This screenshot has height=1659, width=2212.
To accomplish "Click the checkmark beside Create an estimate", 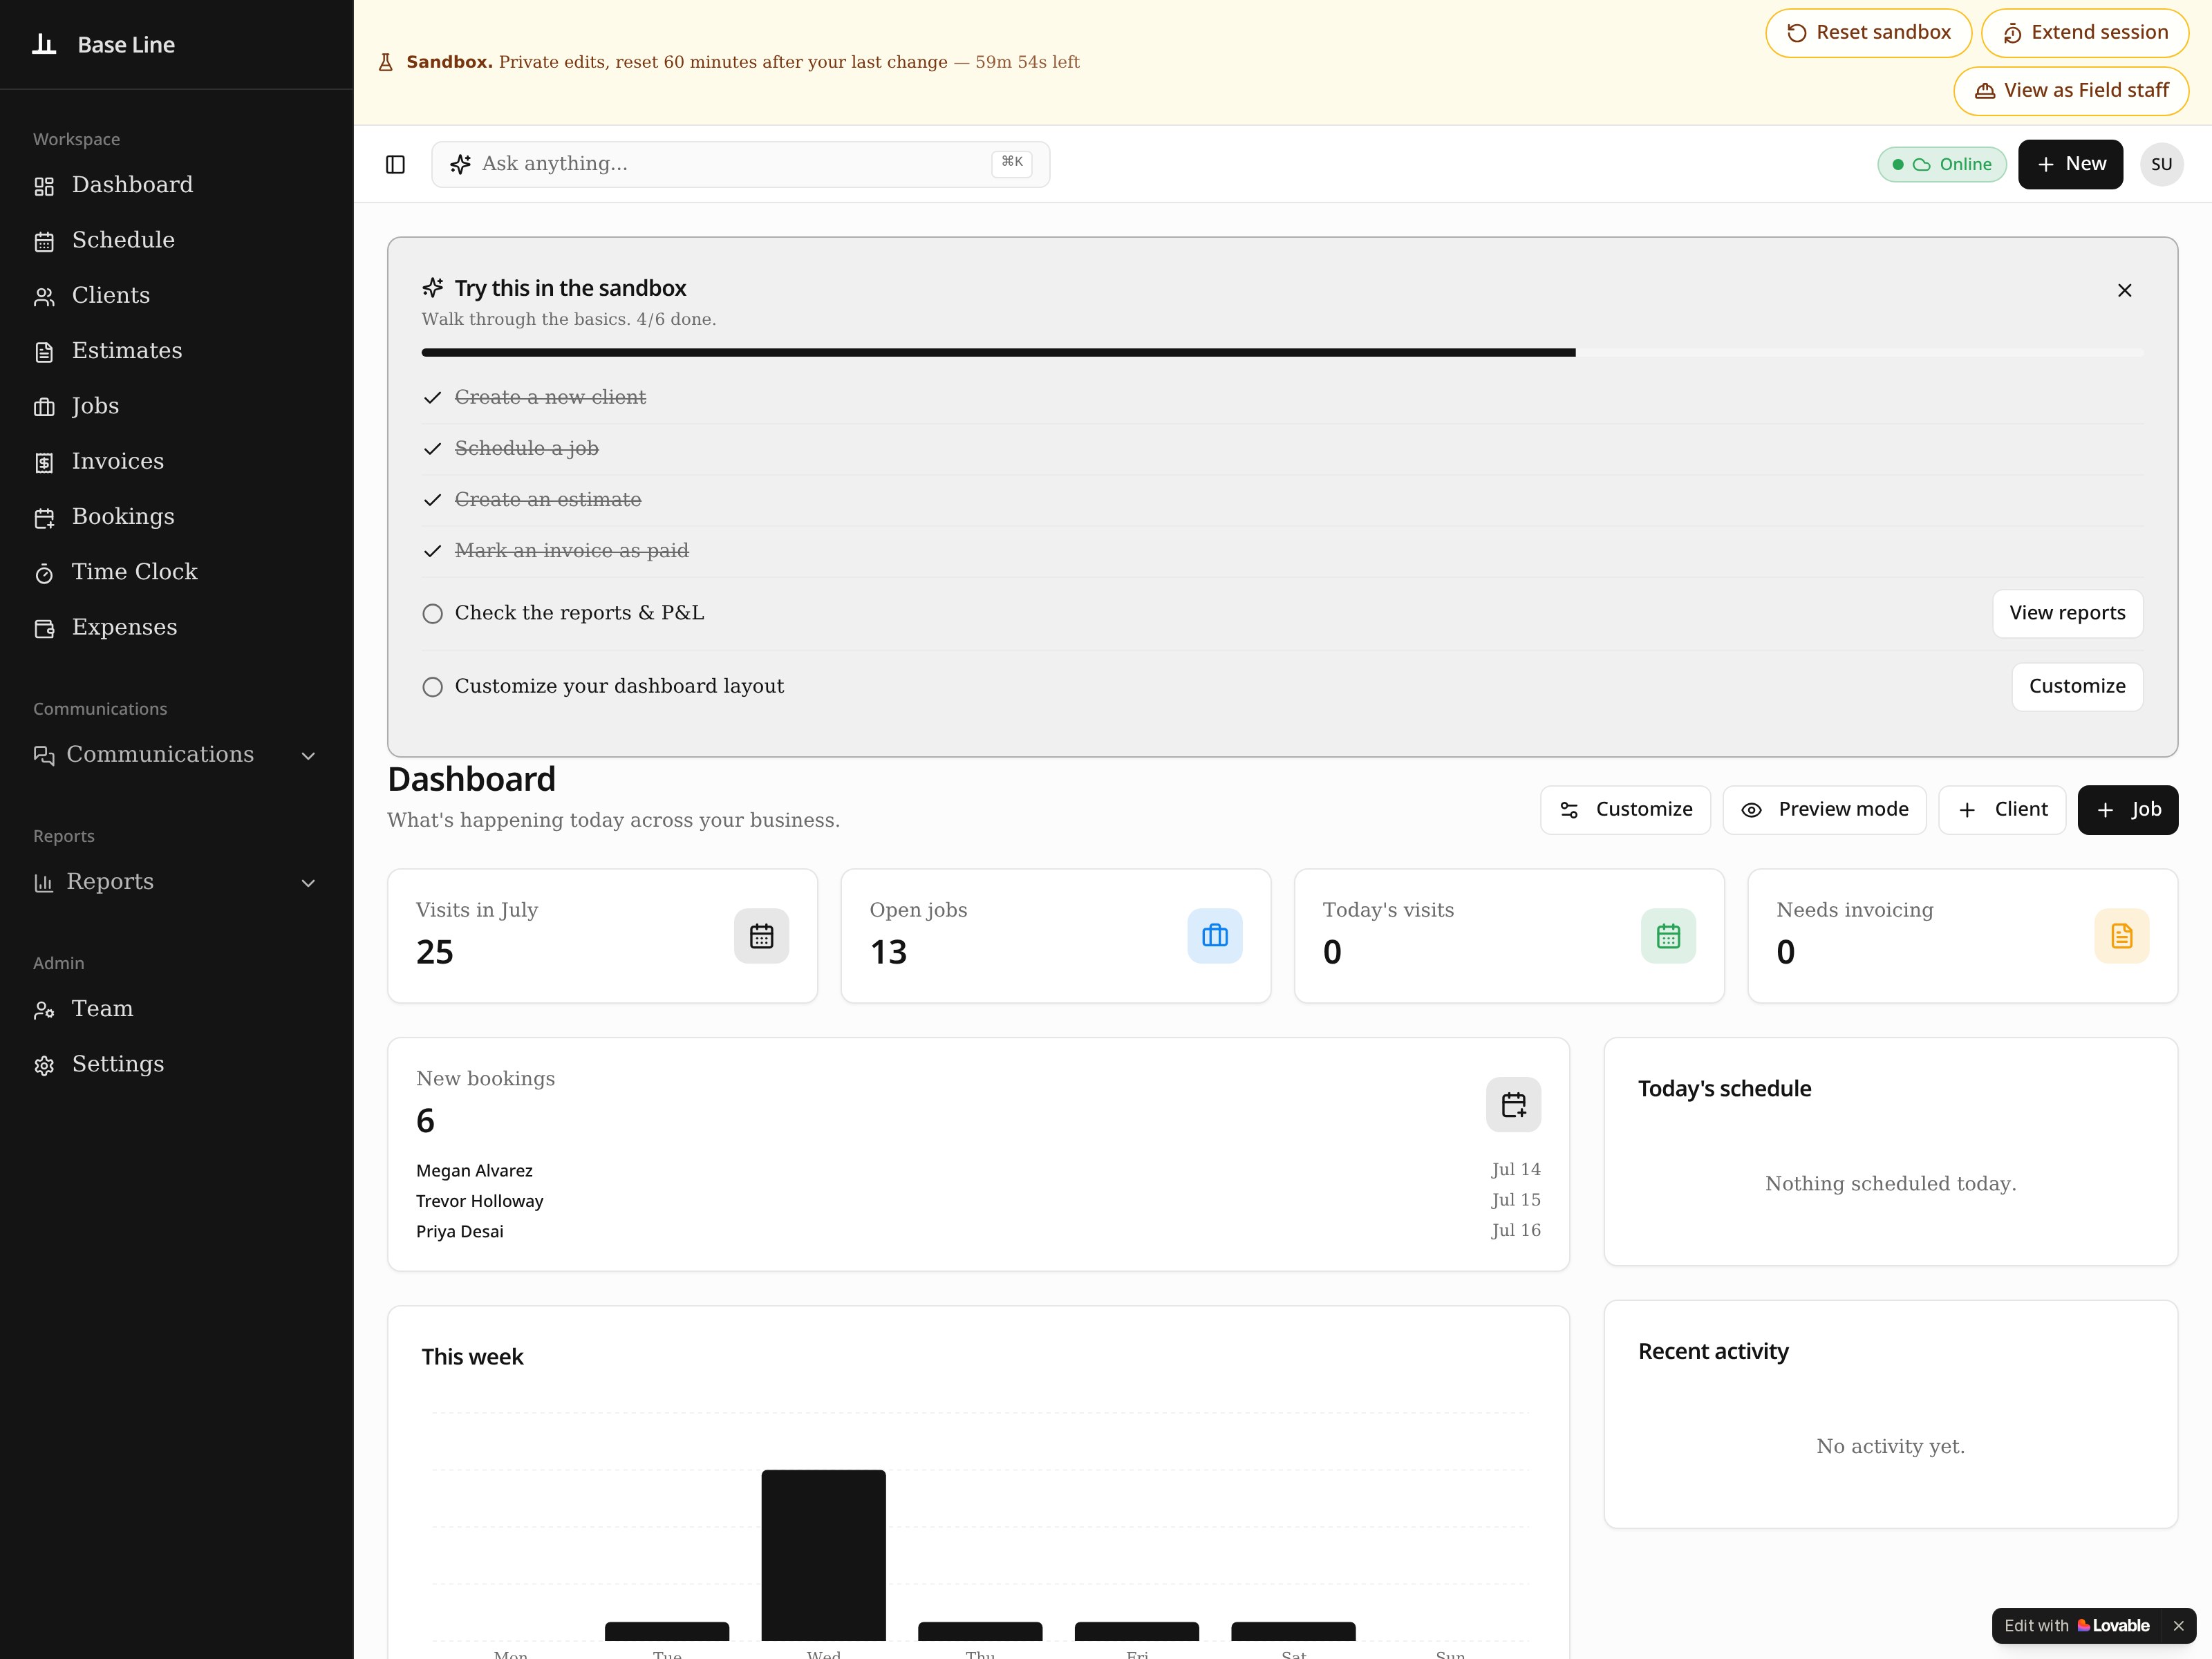I will tap(432, 500).
